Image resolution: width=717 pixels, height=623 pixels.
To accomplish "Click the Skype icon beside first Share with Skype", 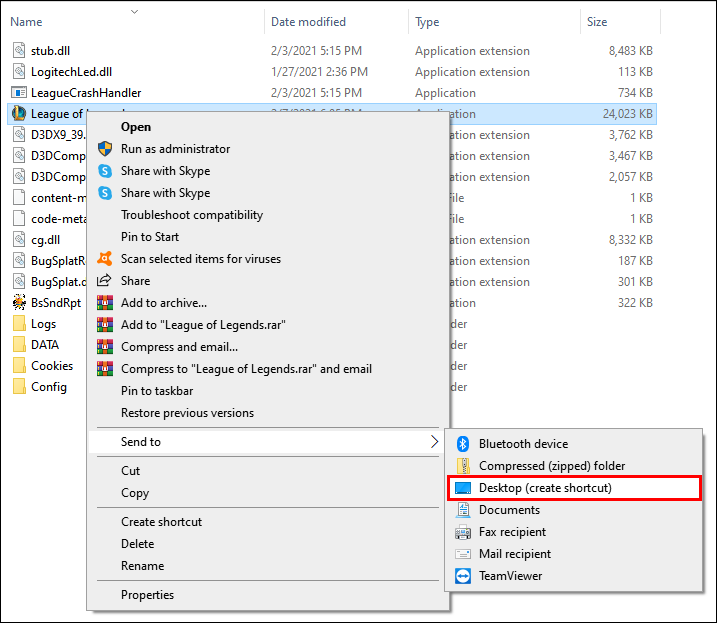I will coord(105,171).
